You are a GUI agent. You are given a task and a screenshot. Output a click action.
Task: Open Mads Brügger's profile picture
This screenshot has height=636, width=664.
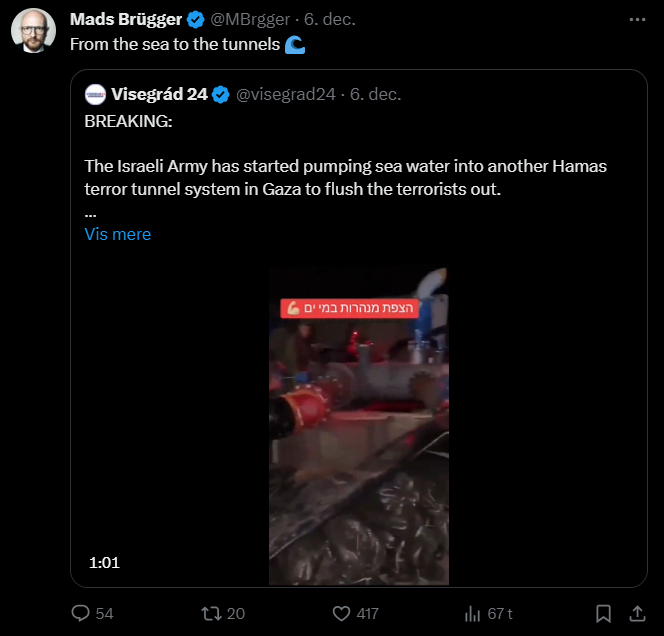33,32
